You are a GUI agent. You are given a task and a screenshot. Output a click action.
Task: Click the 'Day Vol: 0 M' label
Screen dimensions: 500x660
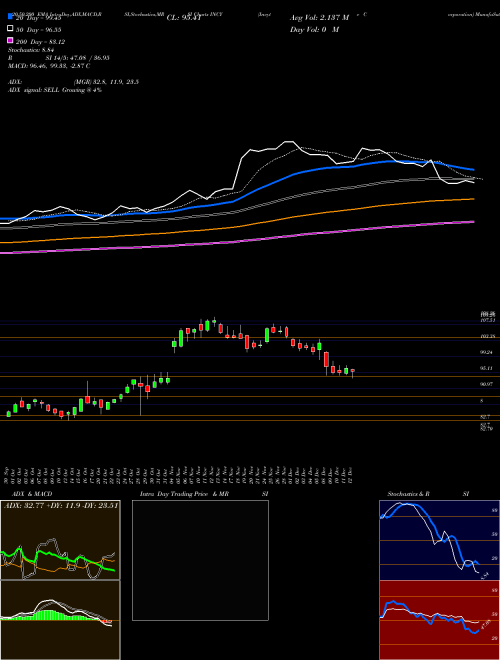(x=314, y=29)
